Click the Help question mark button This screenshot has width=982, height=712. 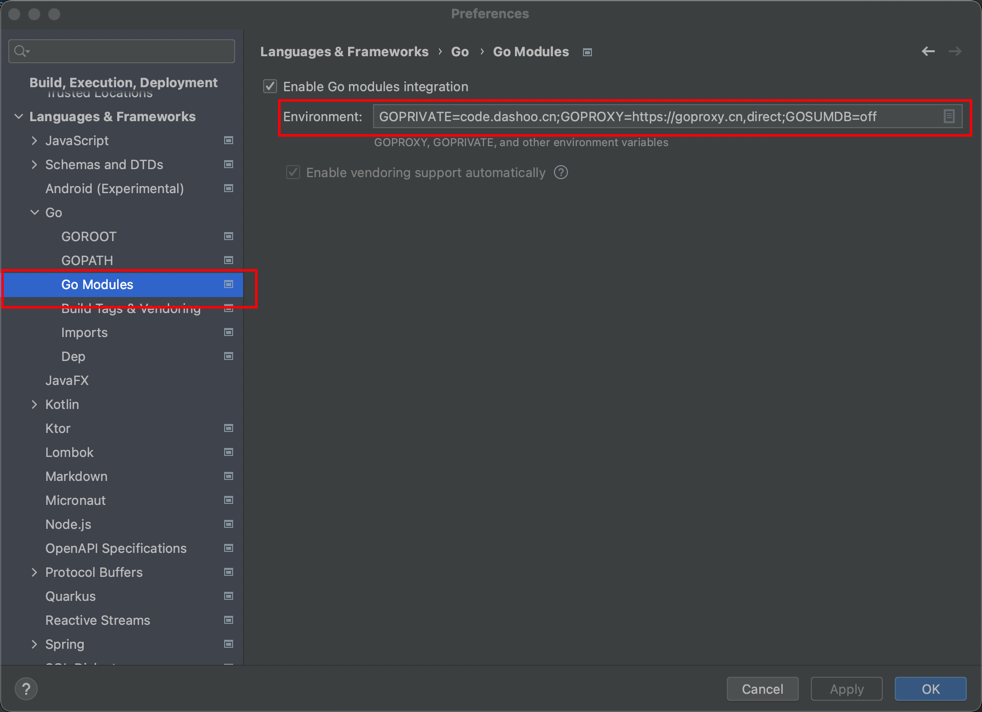pyautogui.click(x=26, y=688)
